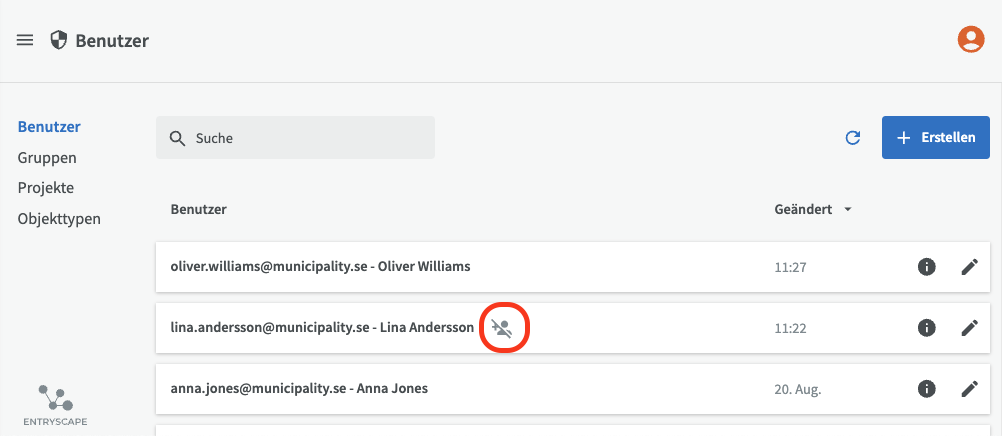Switch to Gruppen section

click(47, 158)
